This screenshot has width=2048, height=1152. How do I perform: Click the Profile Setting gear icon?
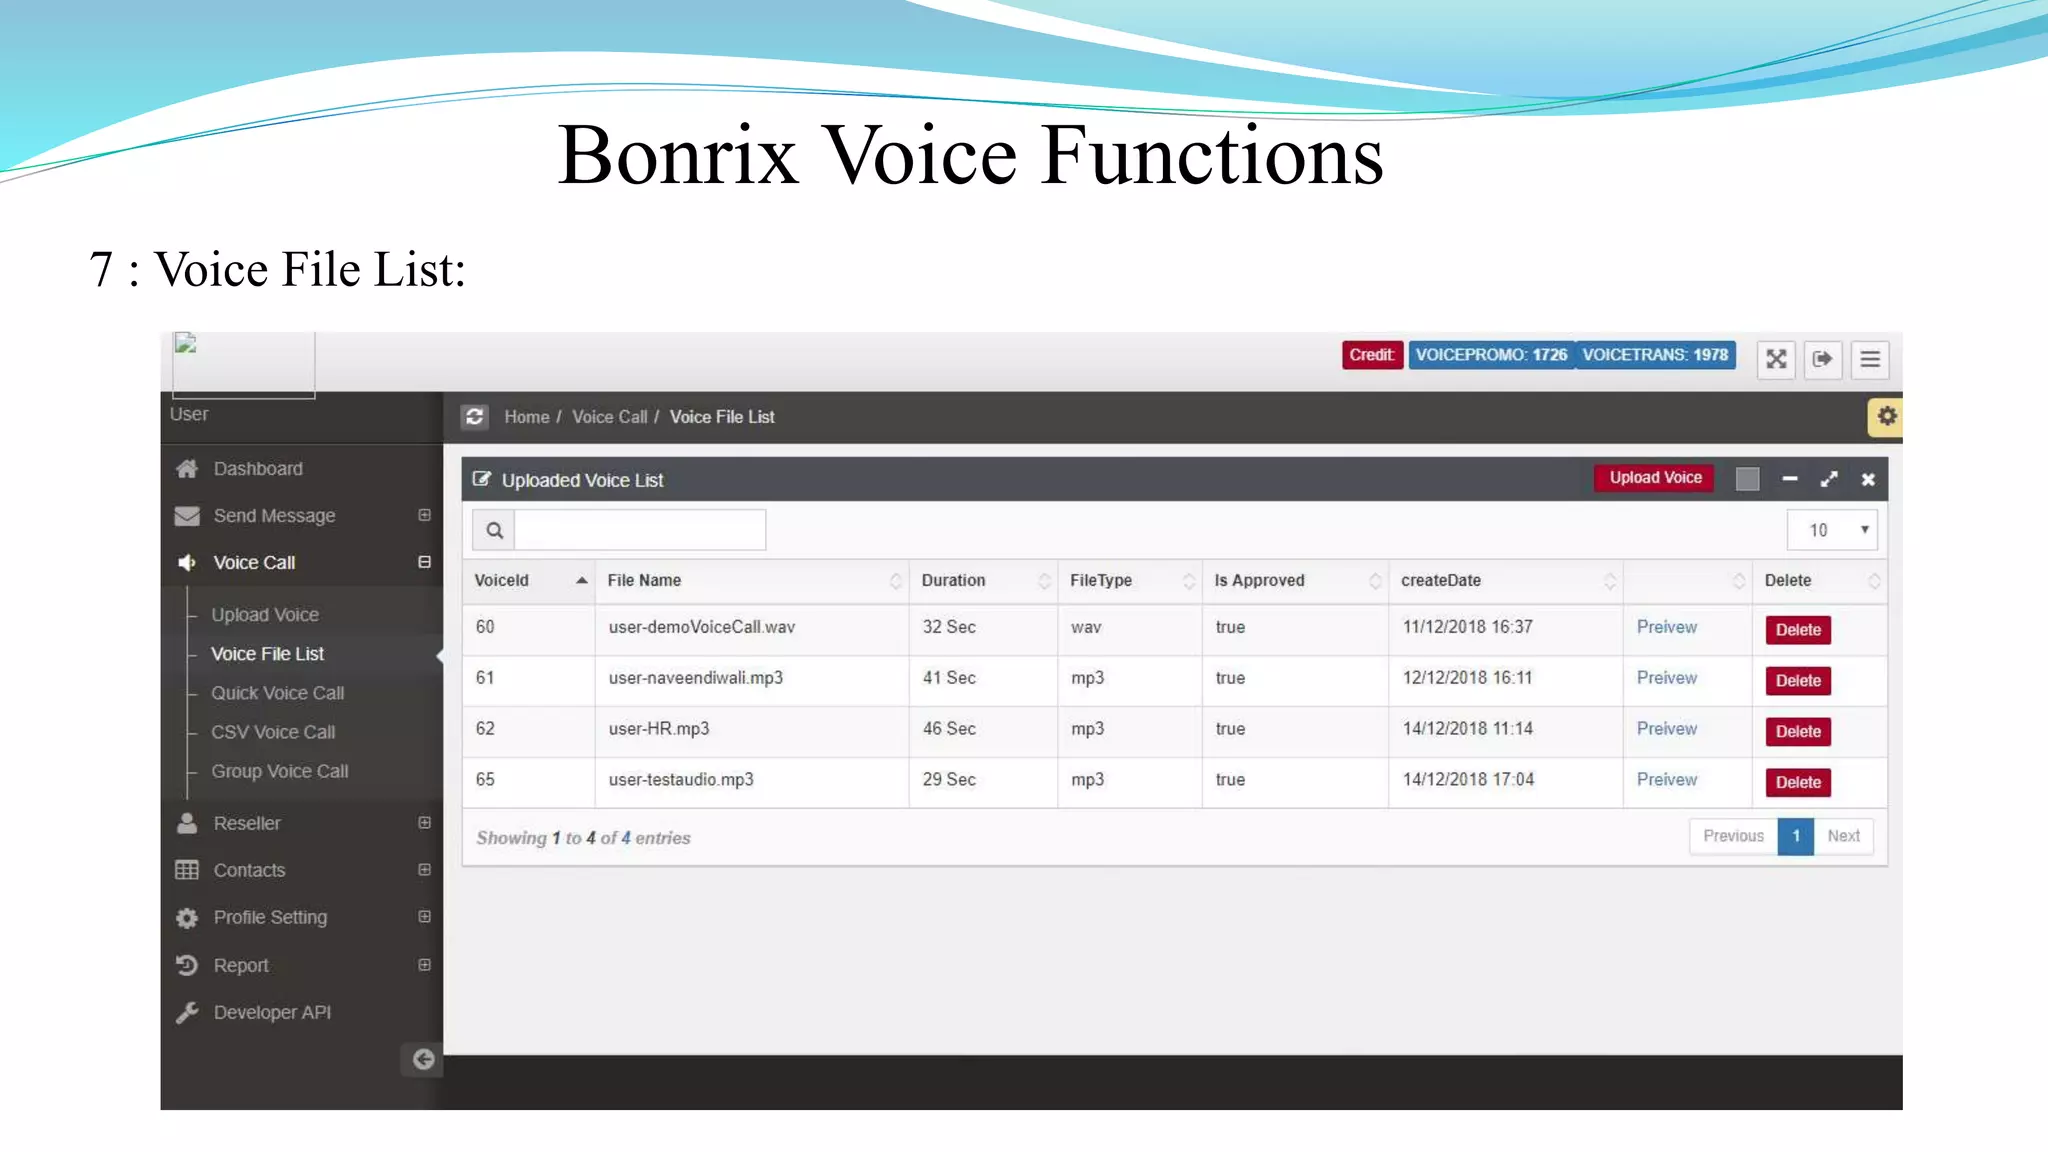pyautogui.click(x=187, y=918)
